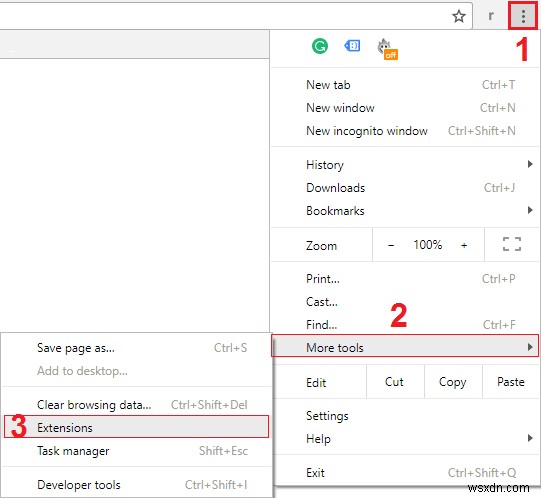The width and height of the screenshot is (541, 498).
Task: Select Print... from the menu
Action: [x=405, y=279]
